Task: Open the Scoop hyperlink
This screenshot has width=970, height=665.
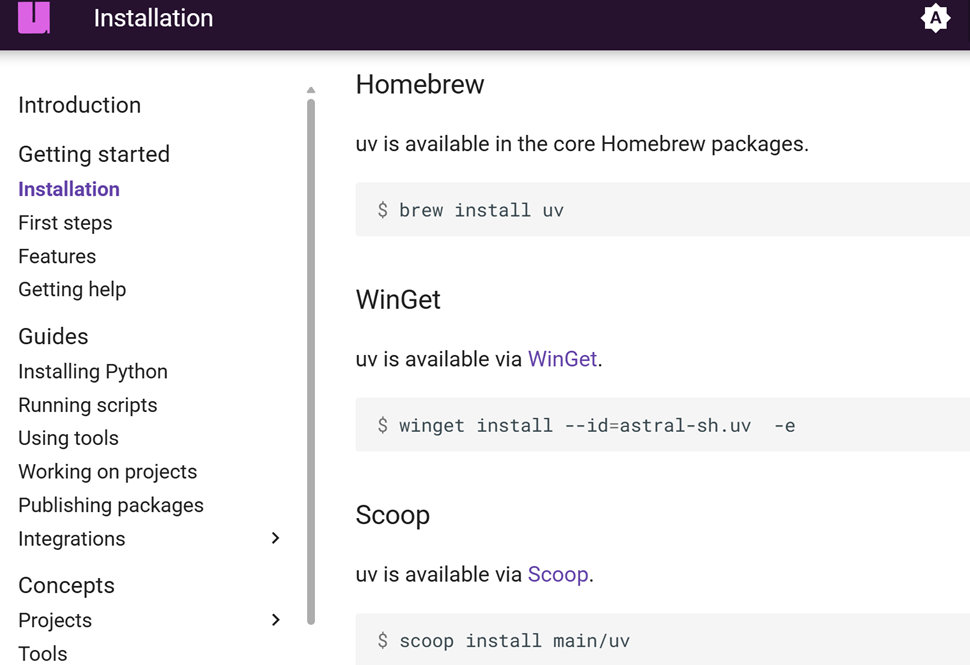Action: point(558,574)
